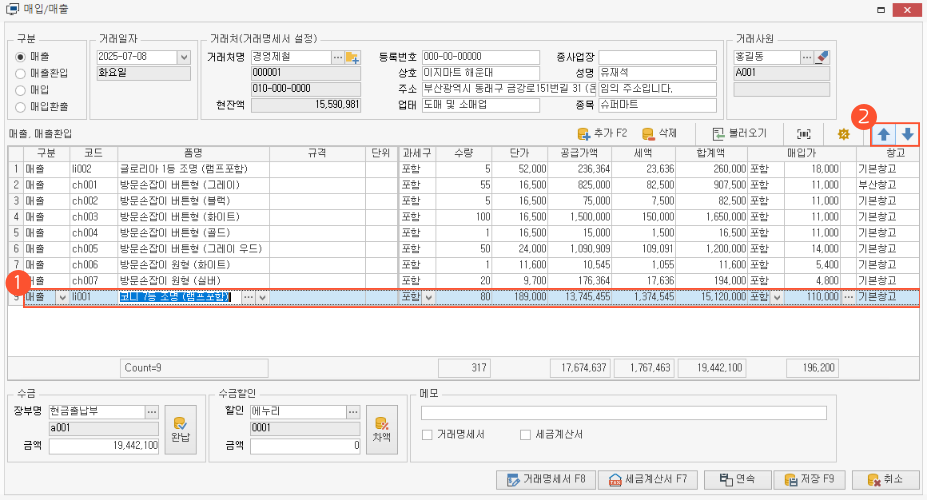Enable the 세금계산서 checkbox
927x500 pixels.
click(525, 435)
